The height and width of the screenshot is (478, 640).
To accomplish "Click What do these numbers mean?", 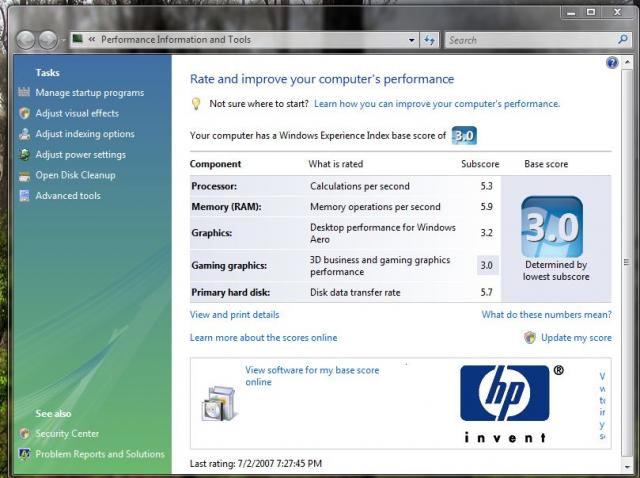I will (547, 315).
